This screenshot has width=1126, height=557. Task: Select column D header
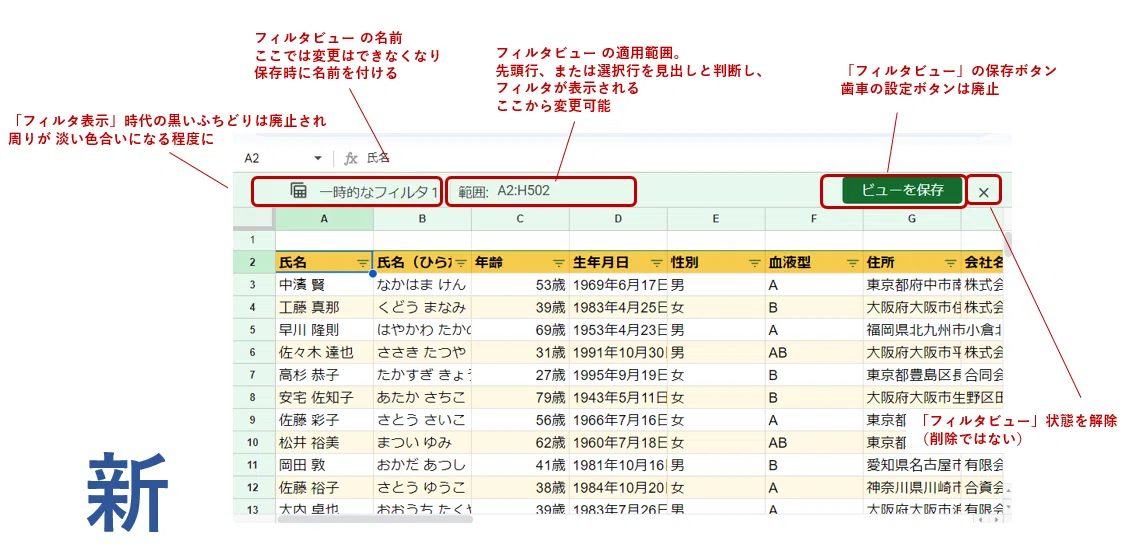pos(618,219)
